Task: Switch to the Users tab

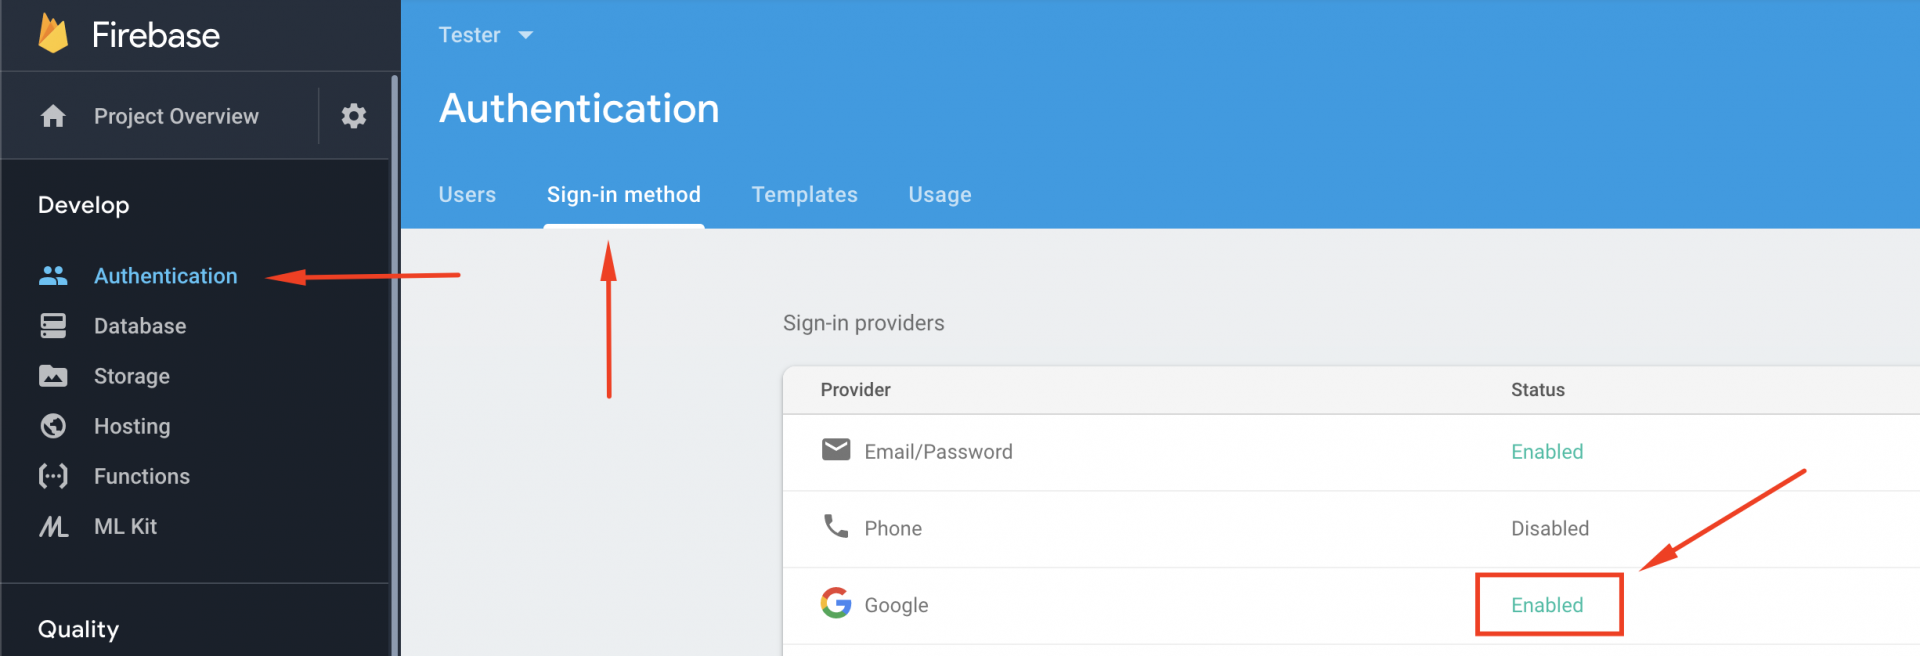Action: click(x=467, y=195)
